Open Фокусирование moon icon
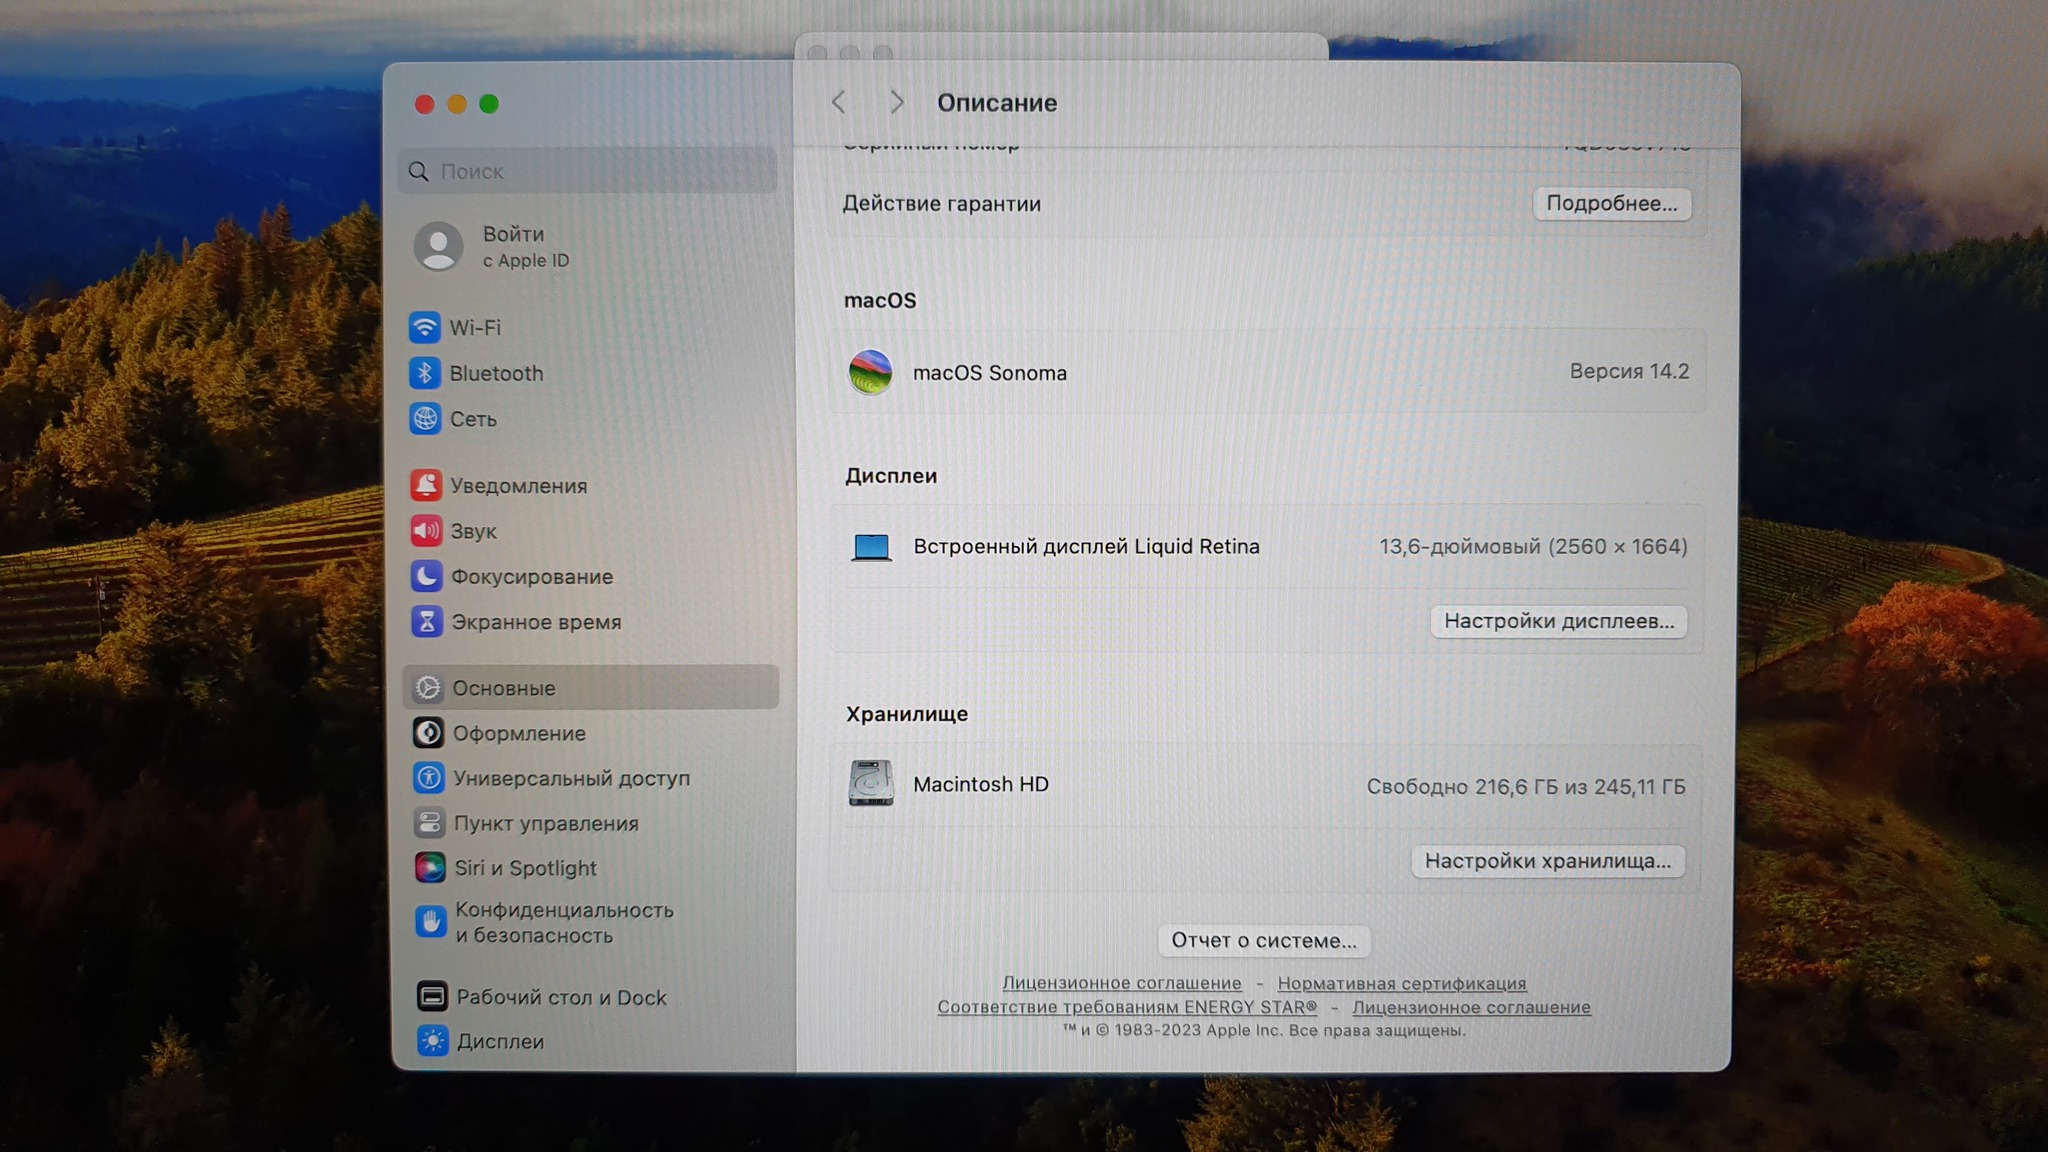The height and width of the screenshot is (1152, 2048). [x=426, y=576]
